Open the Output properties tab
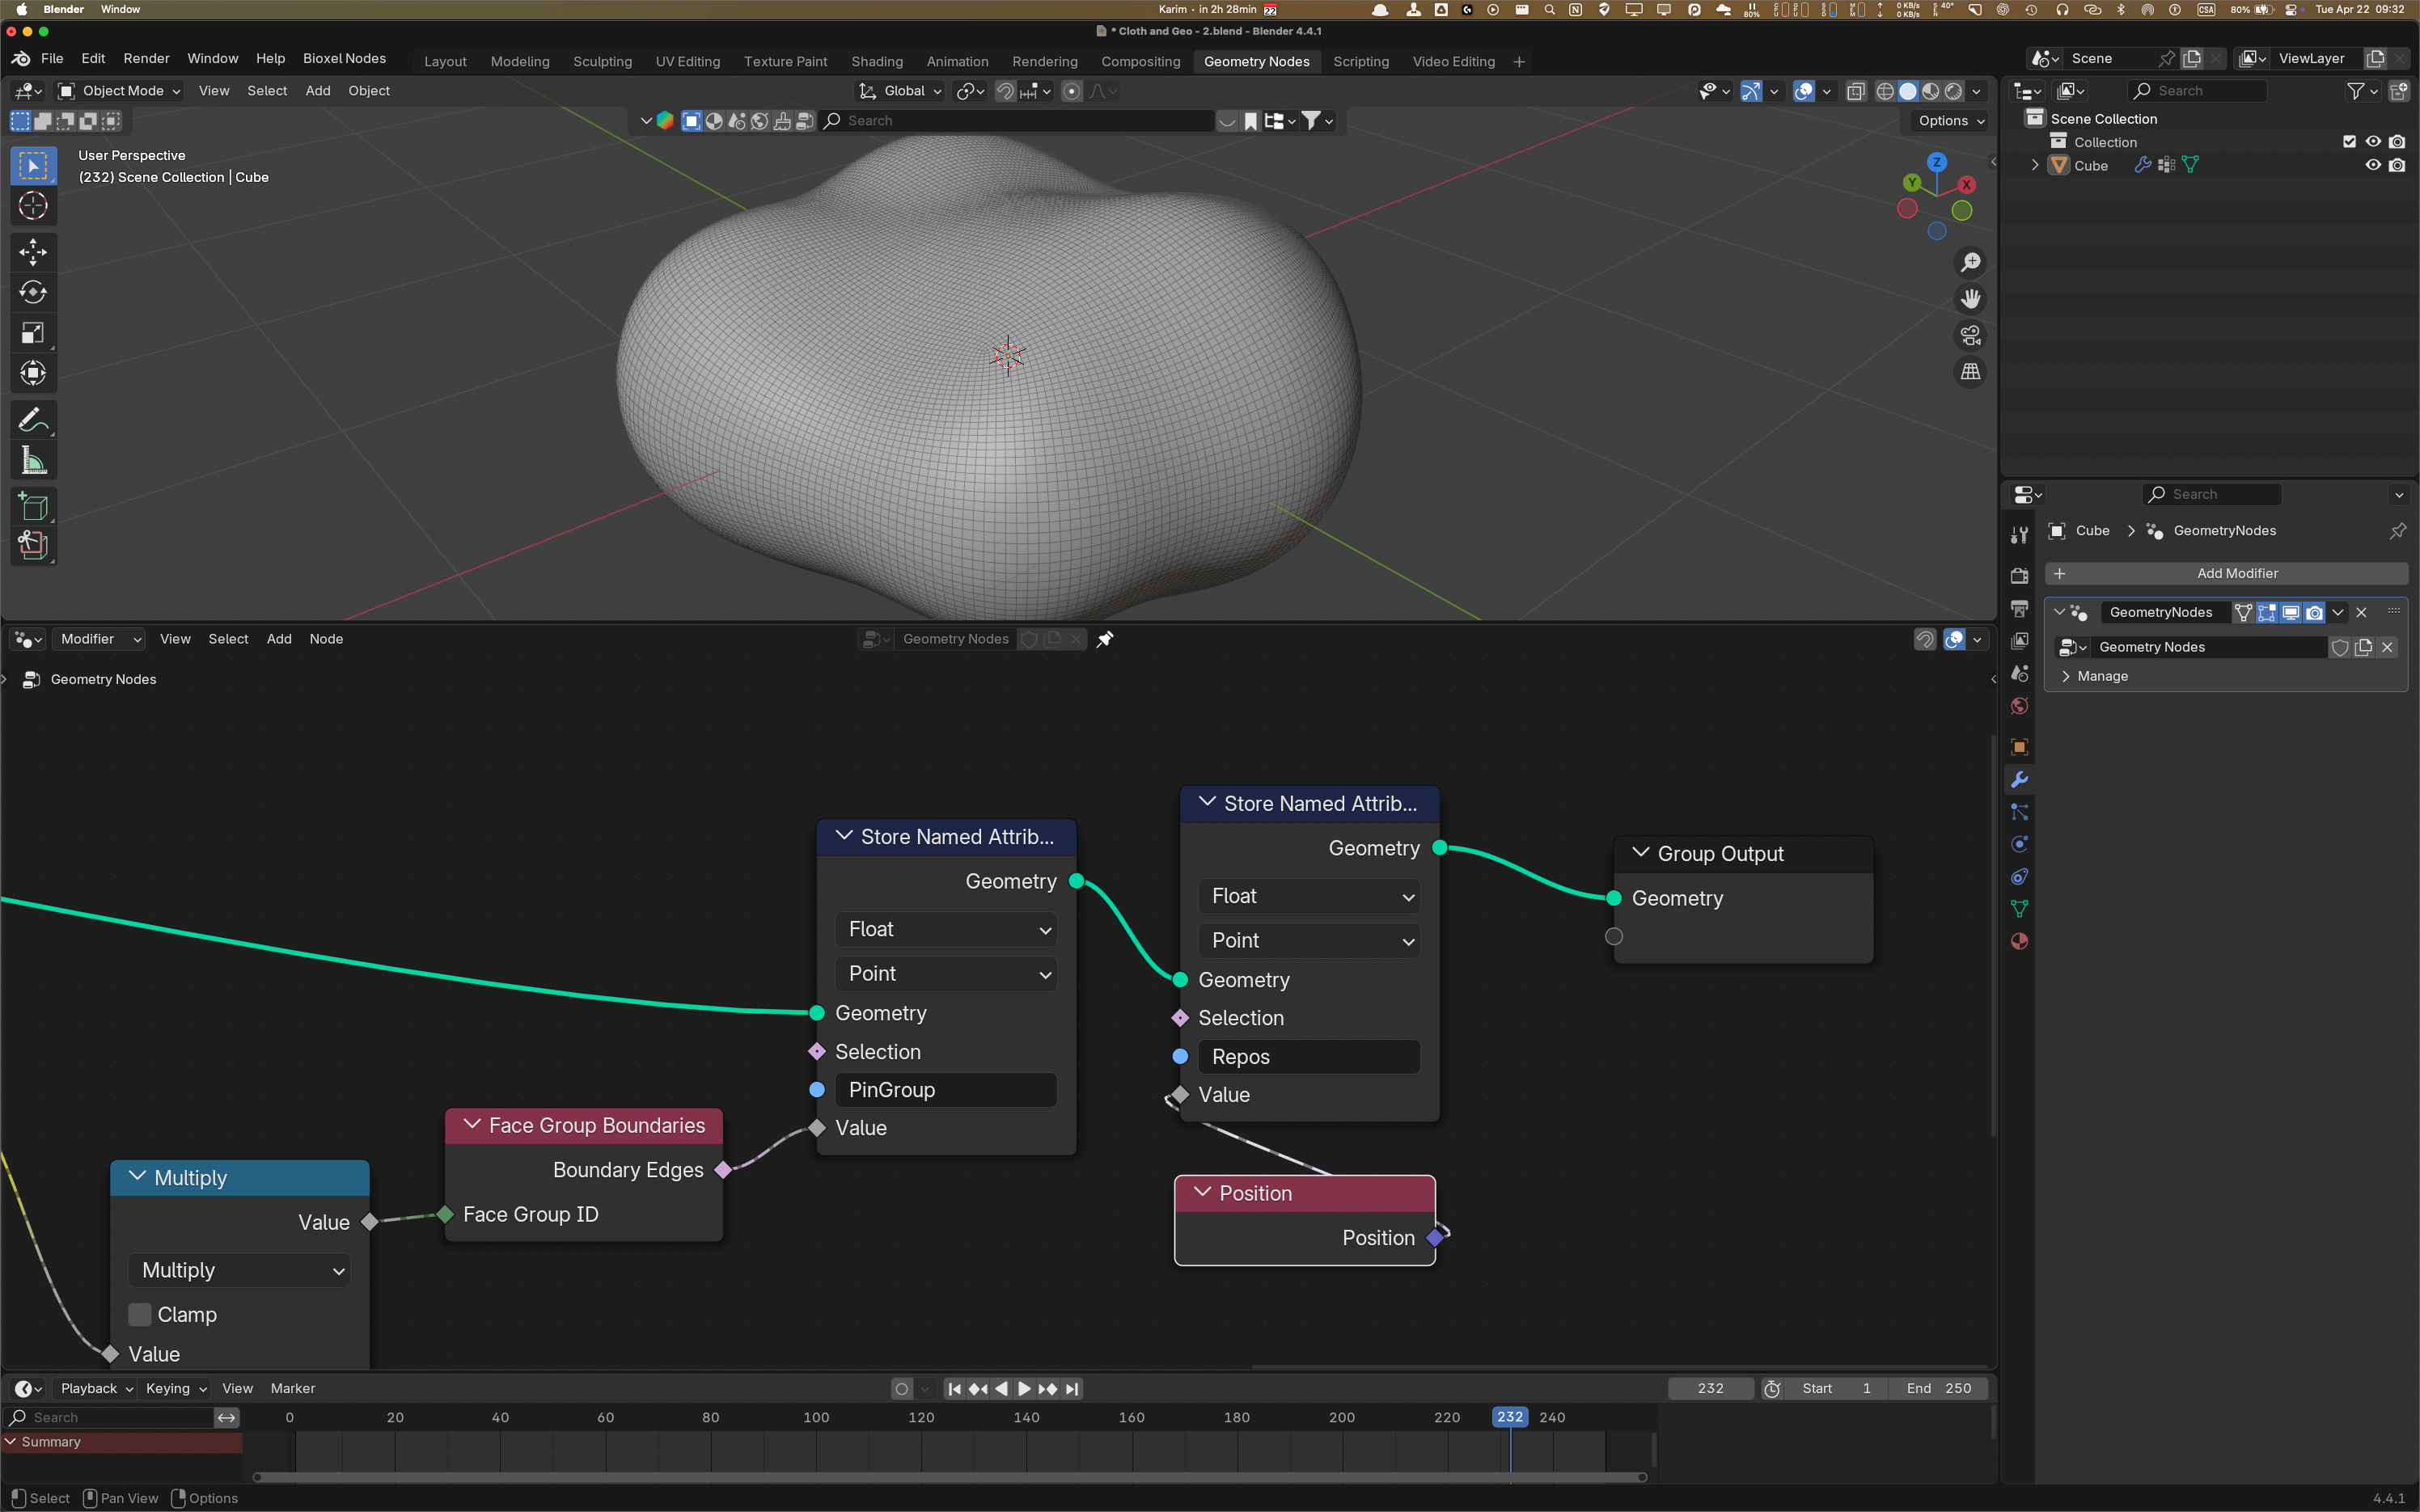 tap(2019, 608)
